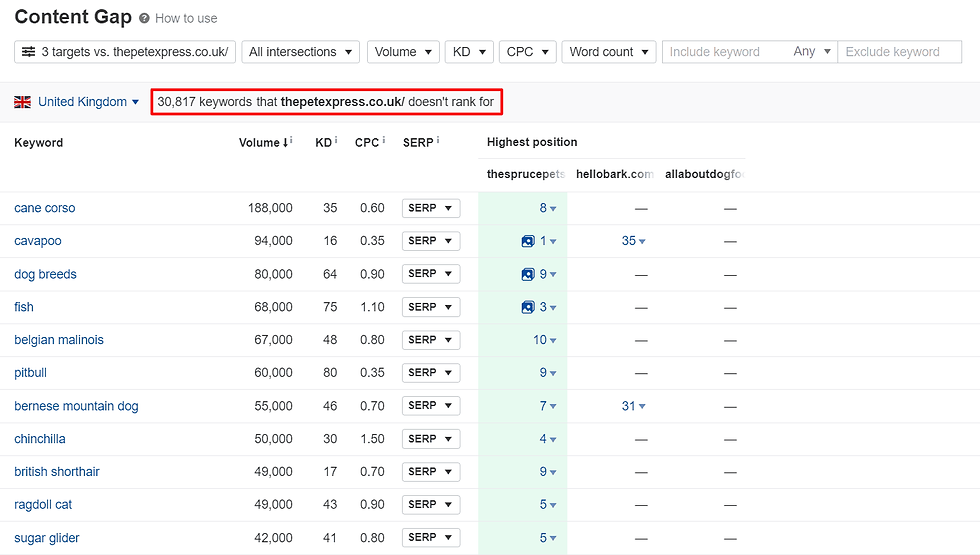This screenshot has height=555, width=980.
Task: Open the SERP dropdown for fish
Action: pyautogui.click(x=431, y=308)
